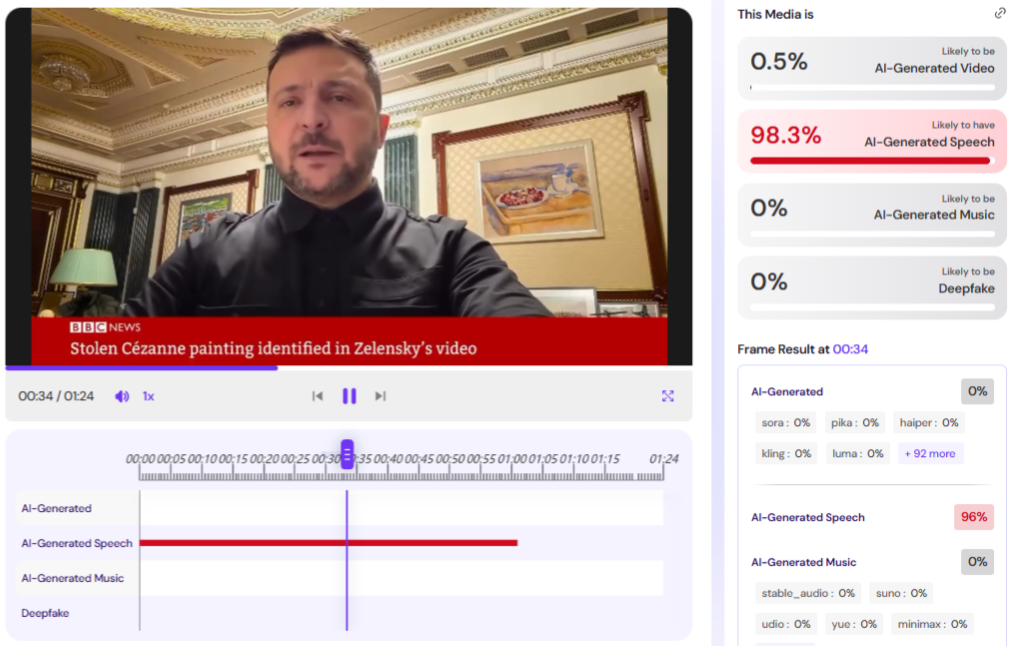The width and height of the screenshot is (1014, 646).
Task: Click the AI-Generated frame result heading
Action: (787, 392)
